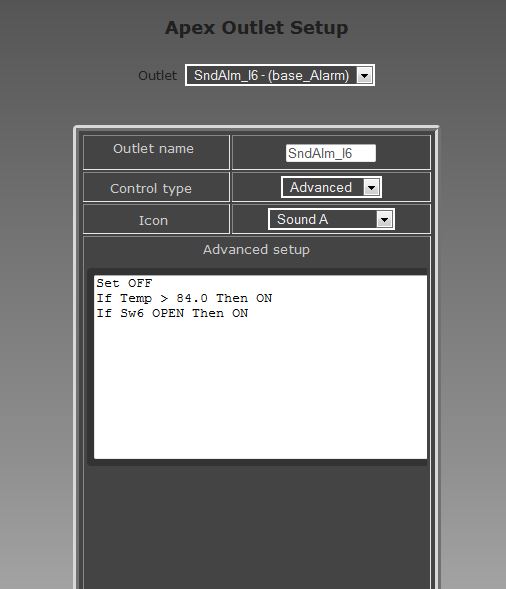Click the Icon dropdown arrow button
Viewport: 506px width, 589px height.
pos(384,219)
